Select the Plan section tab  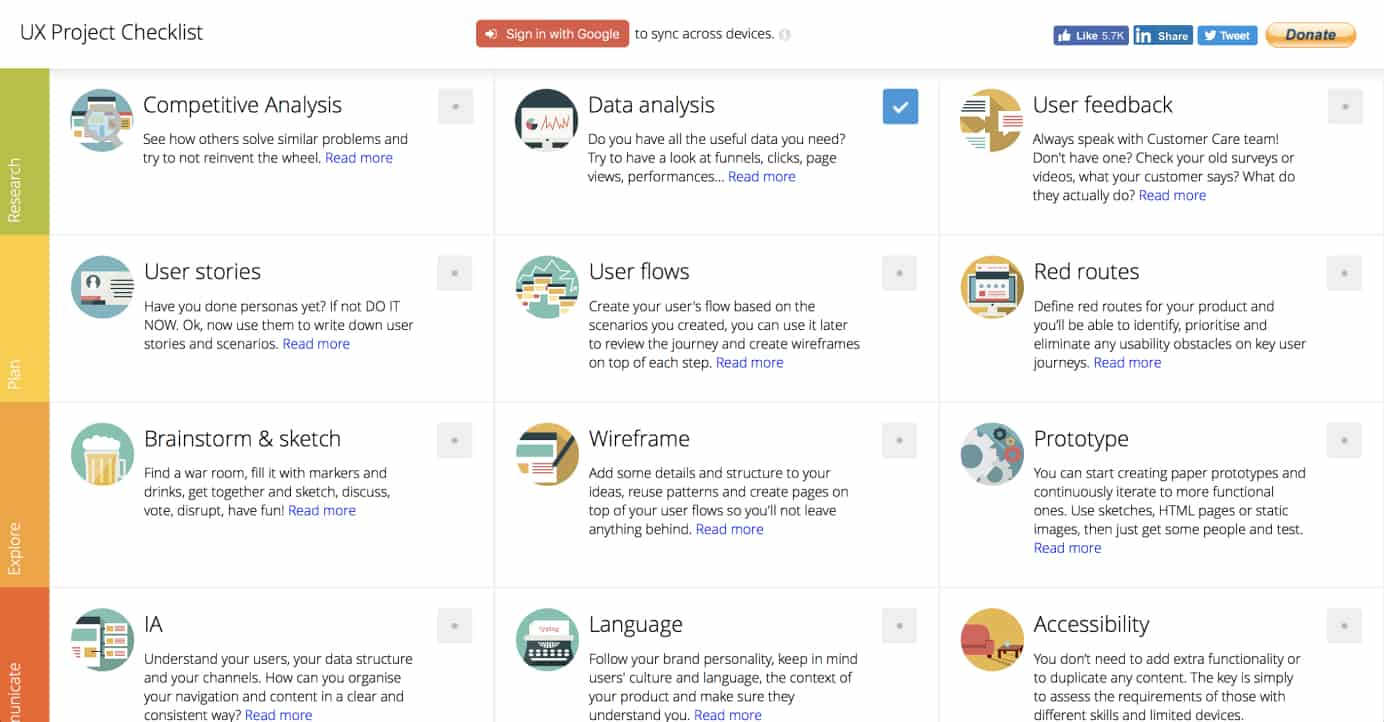click(24, 318)
